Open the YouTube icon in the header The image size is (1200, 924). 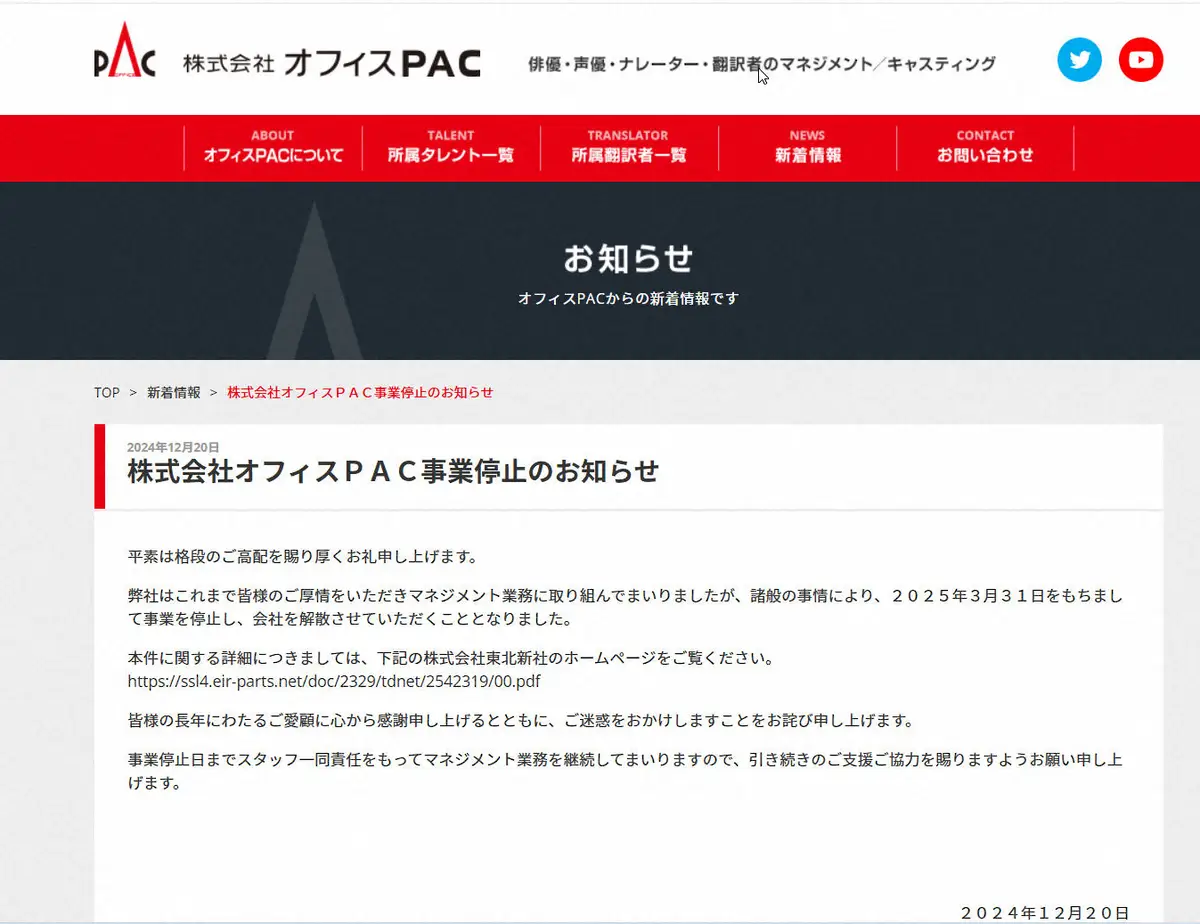(x=1140, y=60)
